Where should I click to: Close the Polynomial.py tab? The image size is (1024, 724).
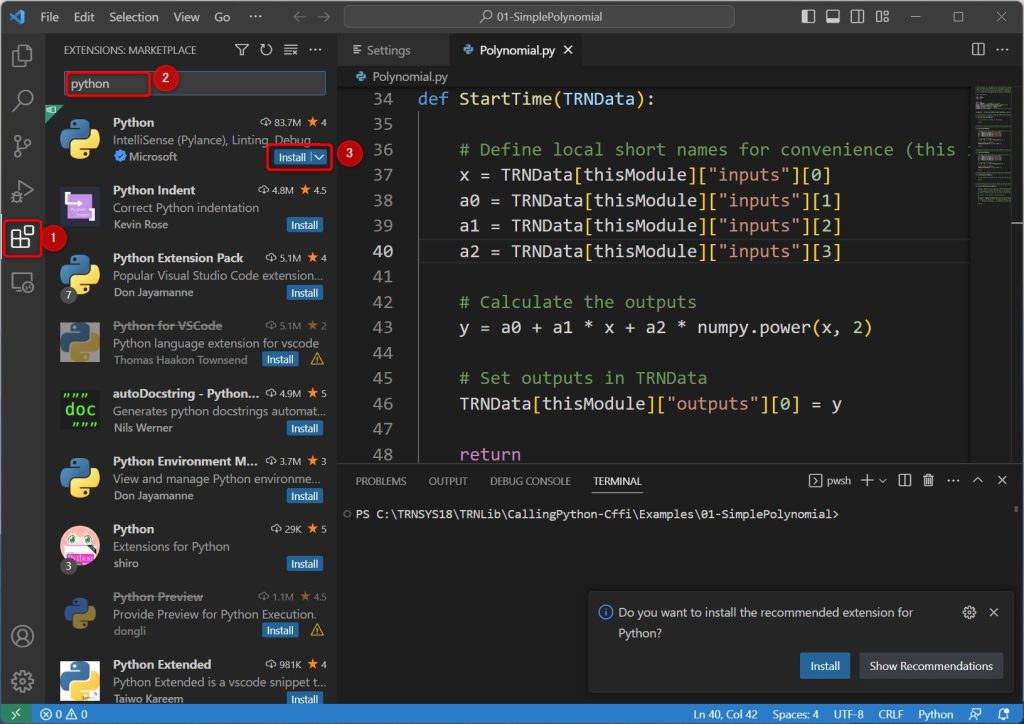[x=568, y=50]
